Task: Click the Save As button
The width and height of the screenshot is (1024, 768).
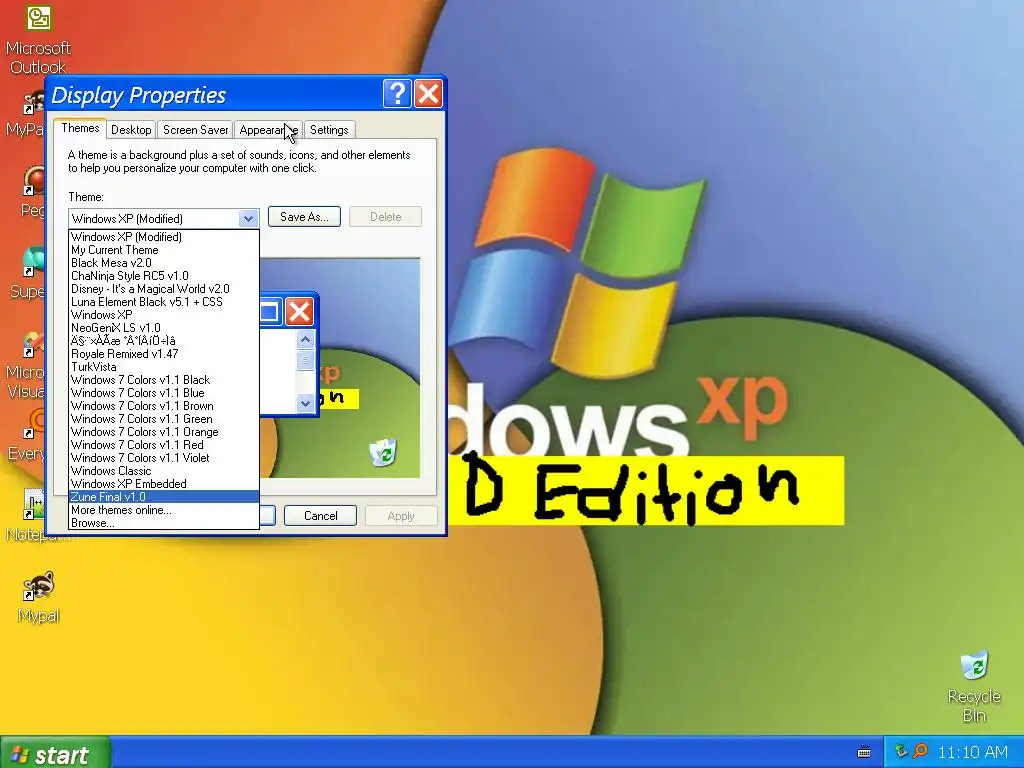Action: point(304,217)
